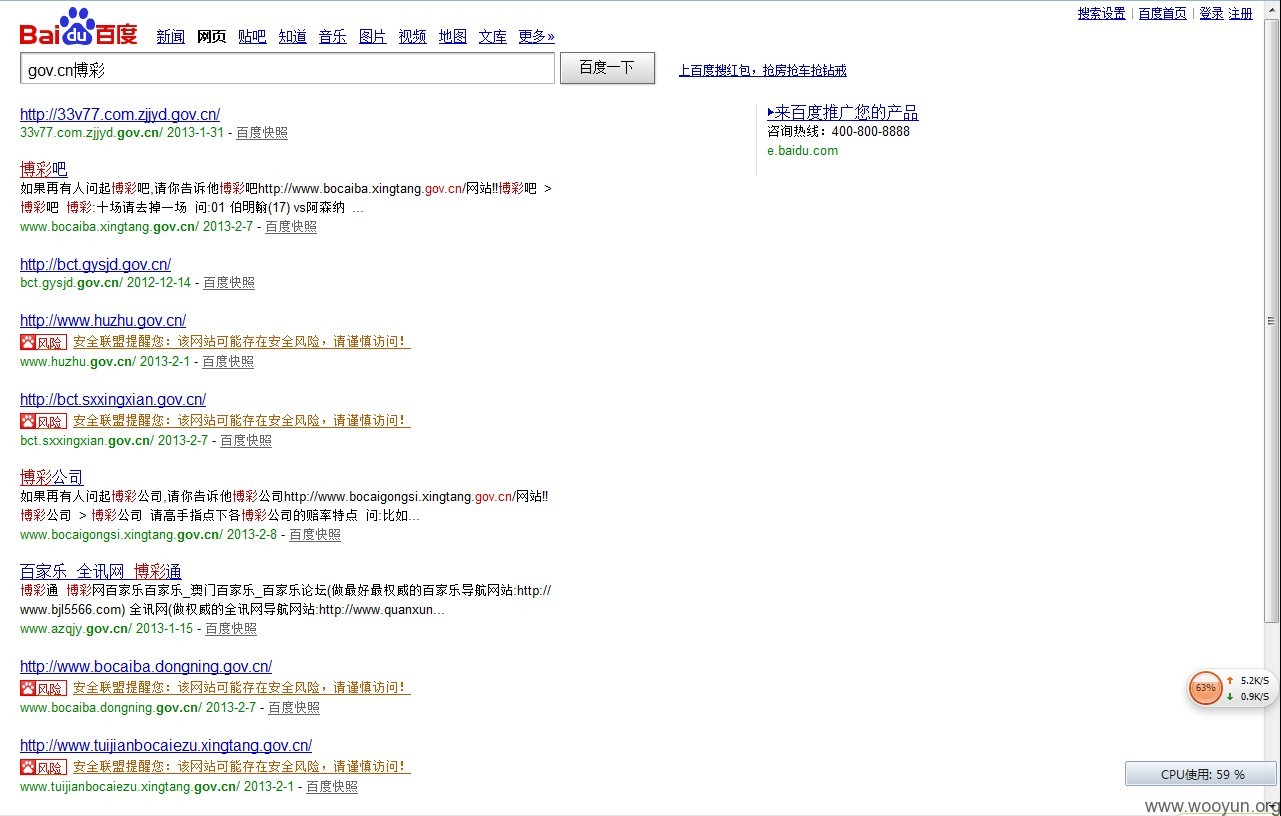Open the 文库 tab
This screenshot has height=816, width=1281.
point(492,37)
